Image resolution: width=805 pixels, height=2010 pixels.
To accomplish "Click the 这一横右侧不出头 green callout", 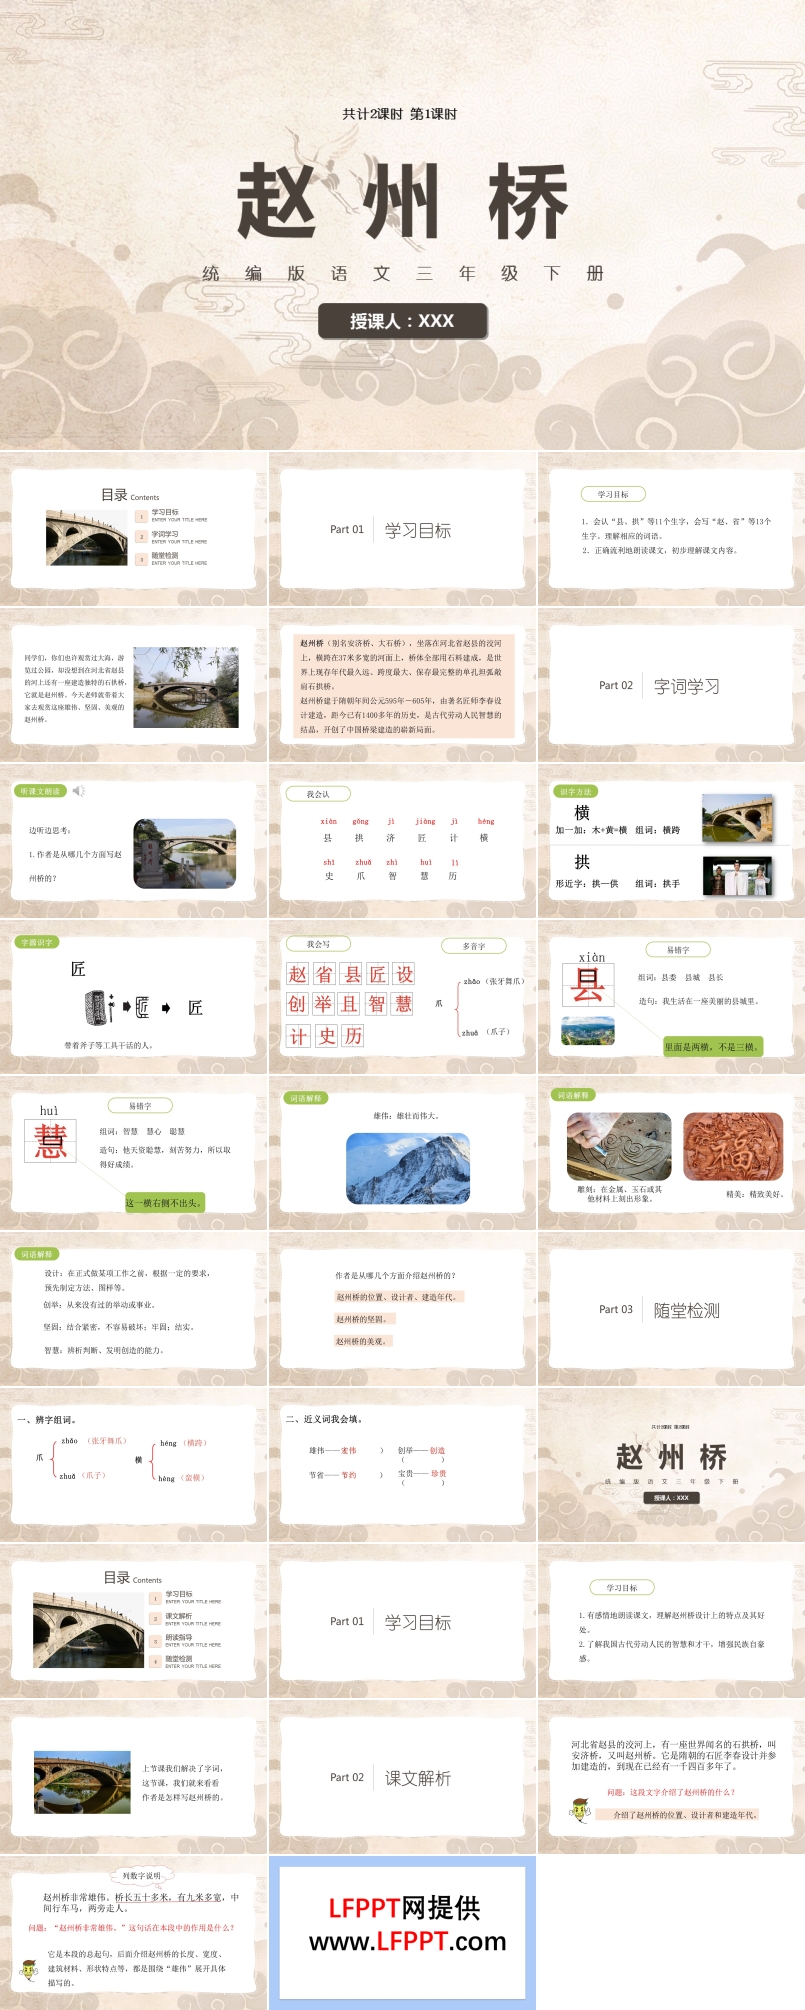I will coord(164,1202).
